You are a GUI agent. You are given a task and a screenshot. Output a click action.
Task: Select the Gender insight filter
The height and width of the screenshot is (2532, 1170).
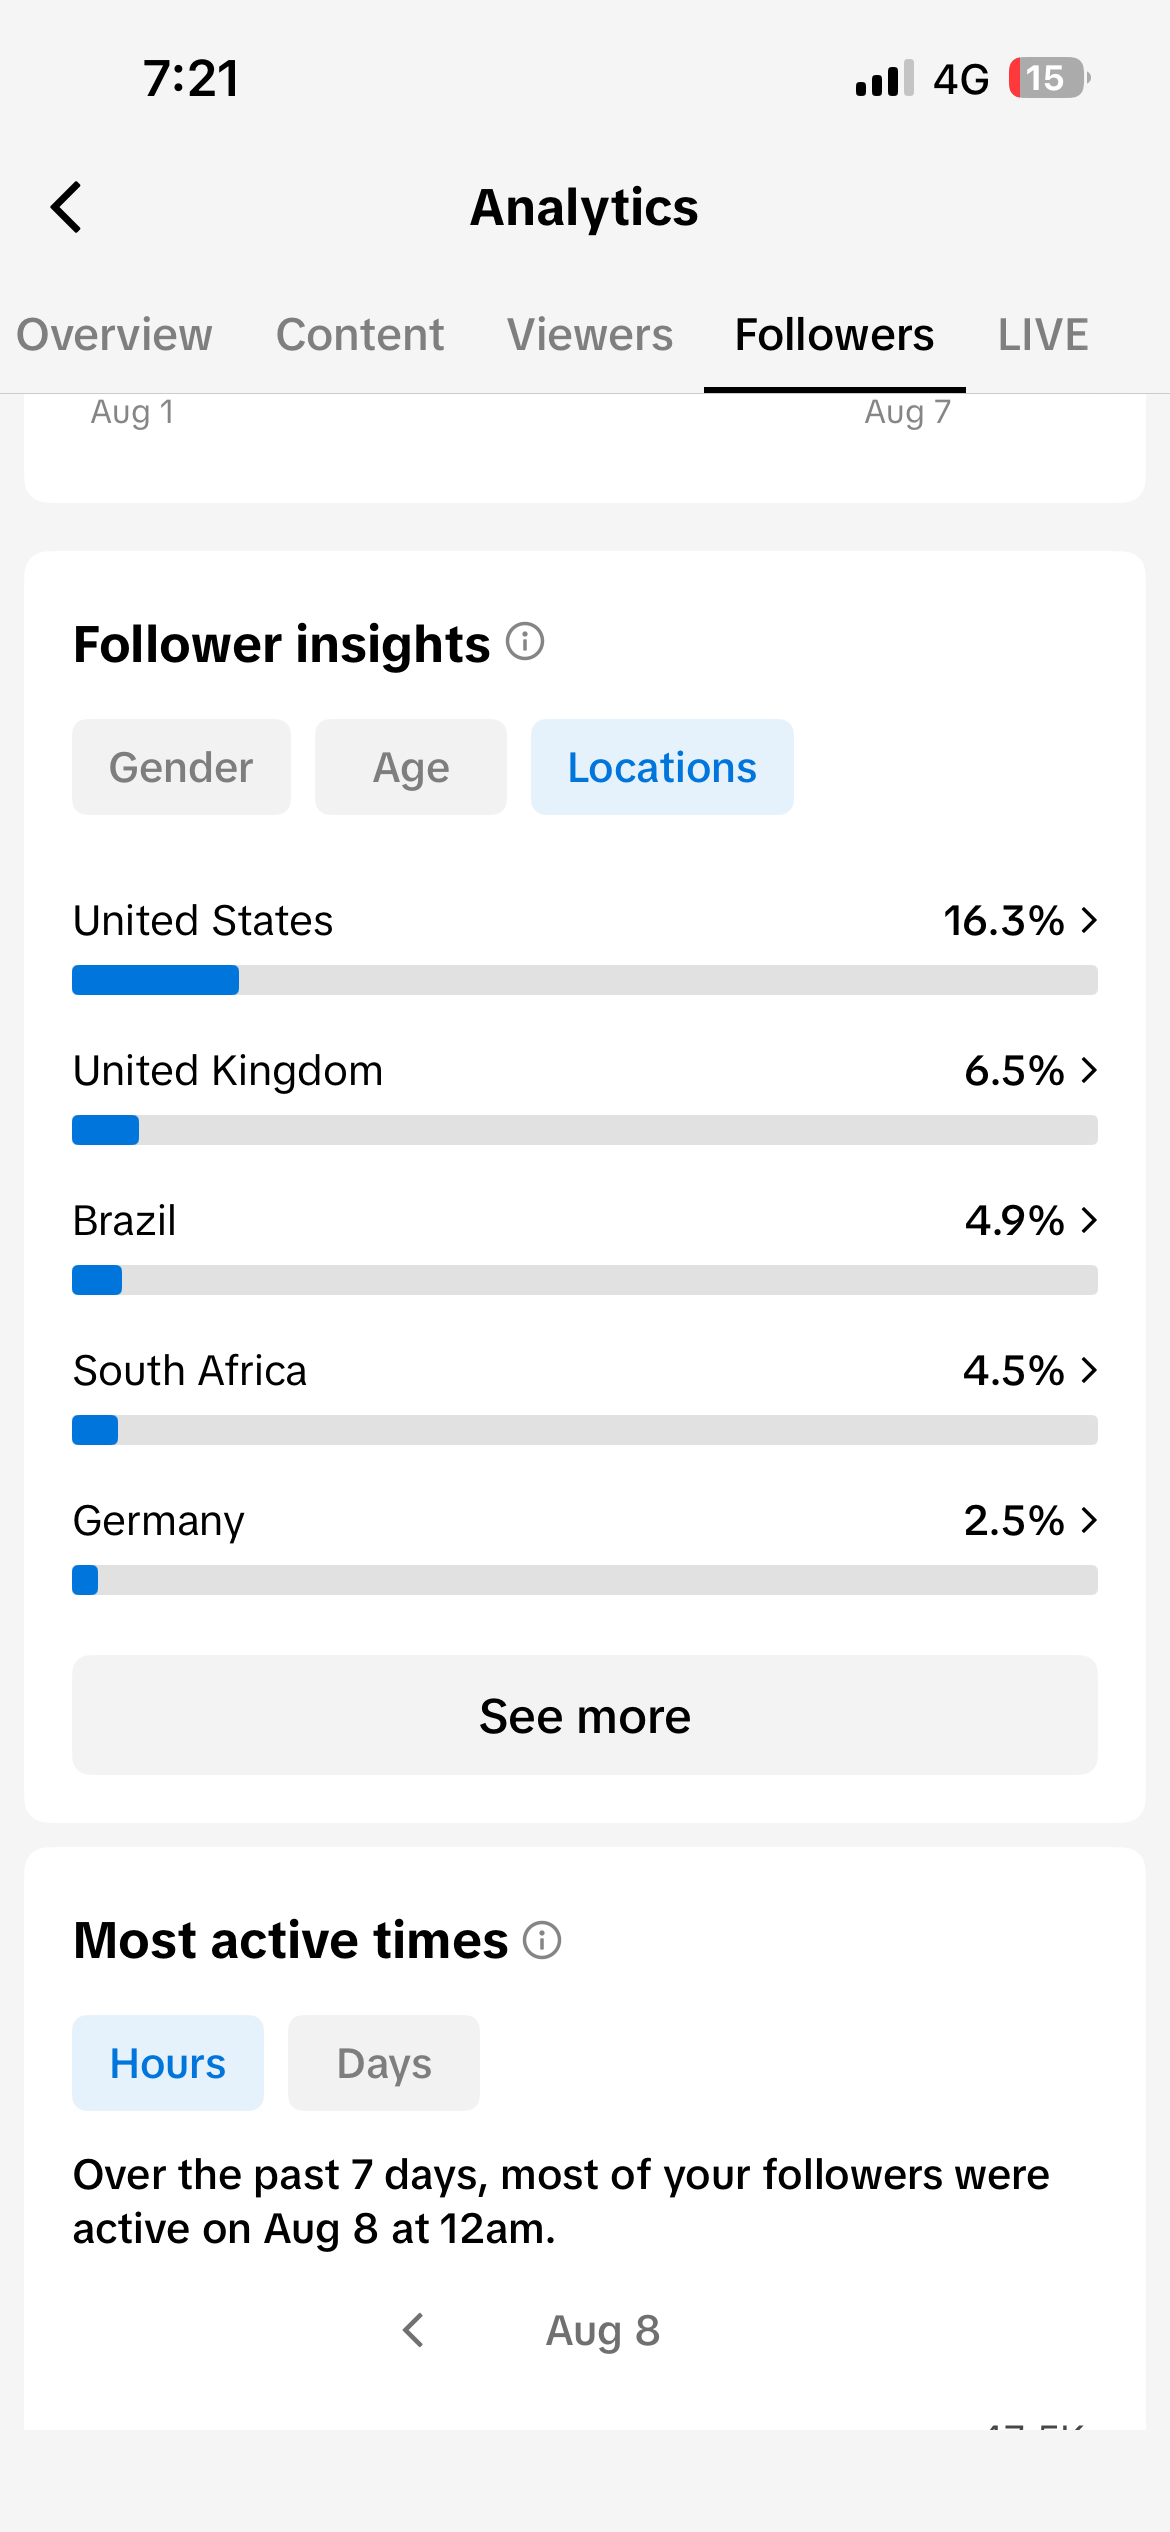(x=181, y=767)
